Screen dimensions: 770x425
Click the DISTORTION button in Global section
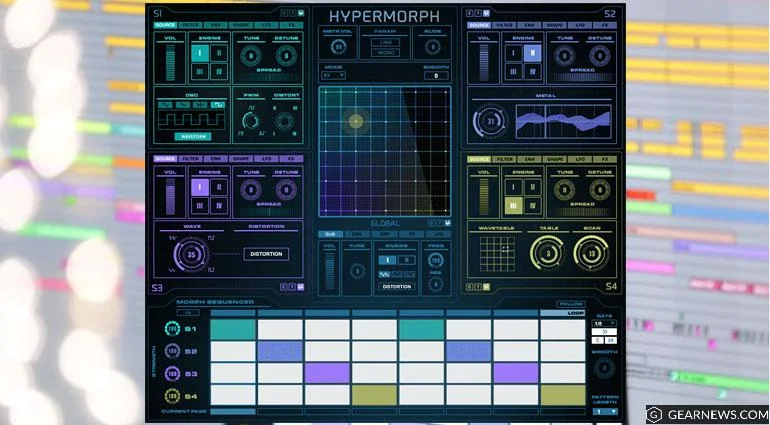click(x=397, y=286)
